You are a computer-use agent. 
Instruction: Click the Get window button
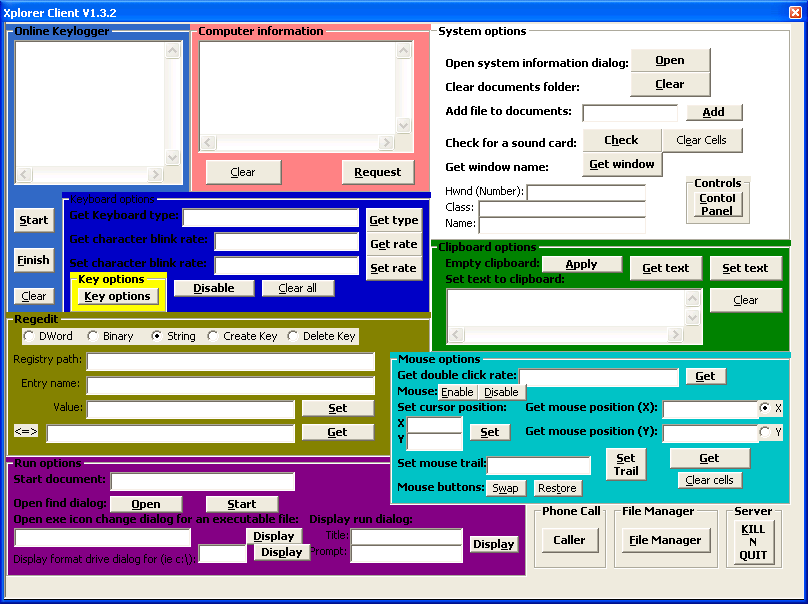tap(621, 164)
